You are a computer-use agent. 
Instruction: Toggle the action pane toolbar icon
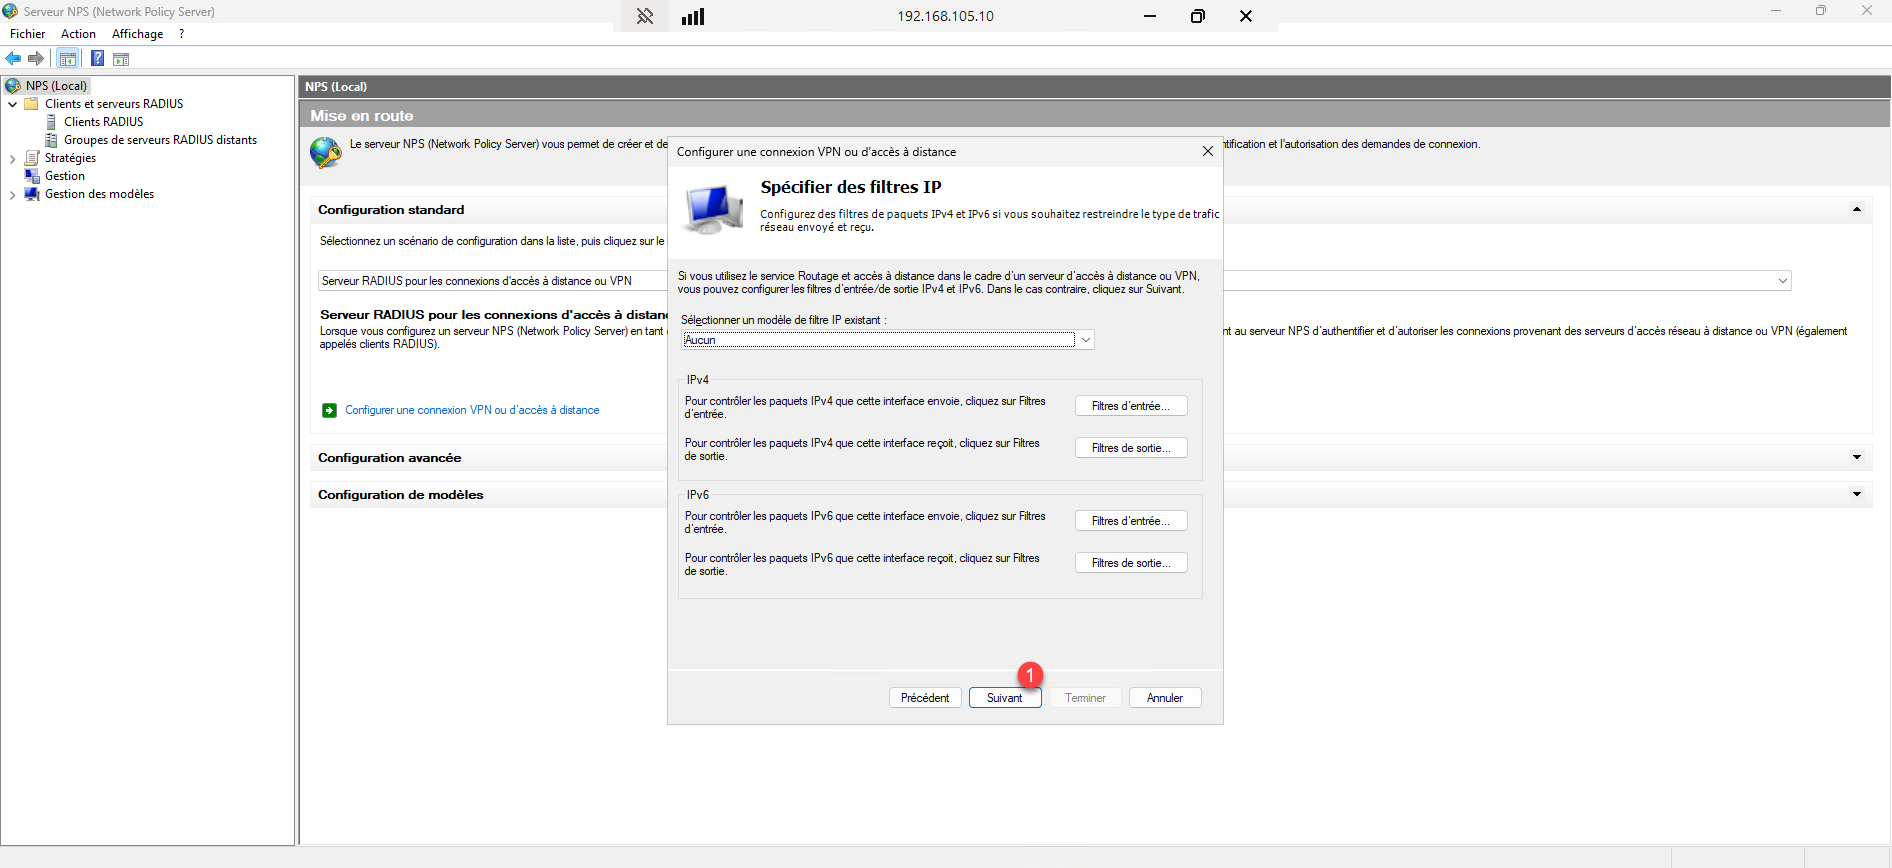[121, 59]
